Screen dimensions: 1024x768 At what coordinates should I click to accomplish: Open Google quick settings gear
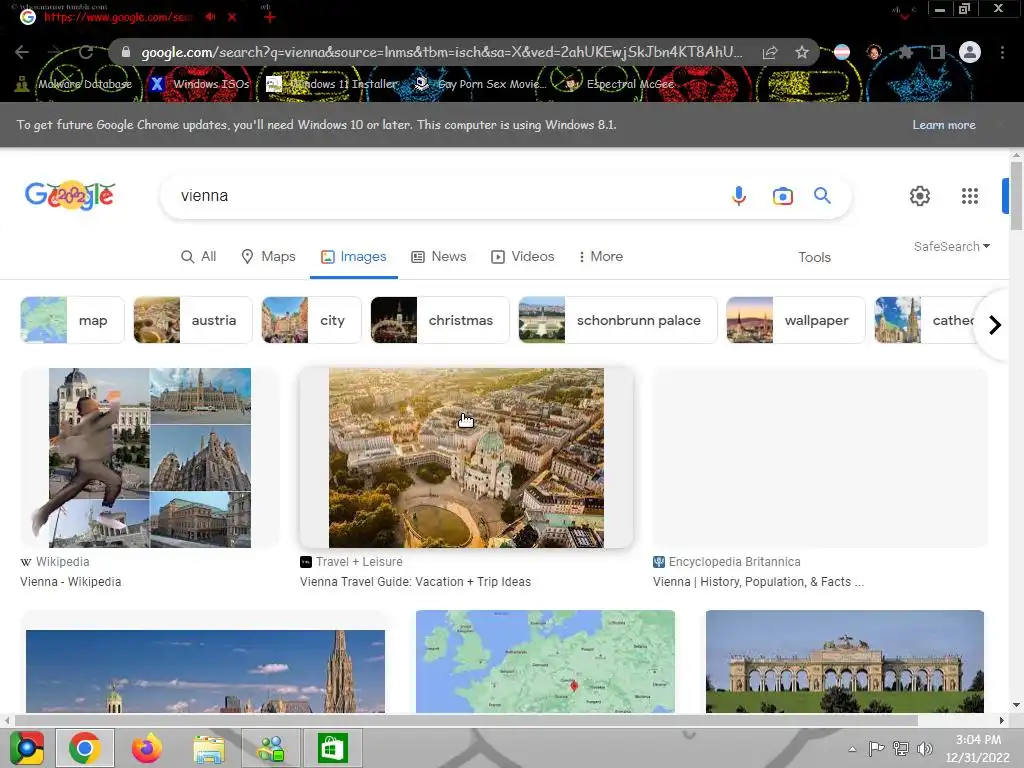(x=920, y=196)
